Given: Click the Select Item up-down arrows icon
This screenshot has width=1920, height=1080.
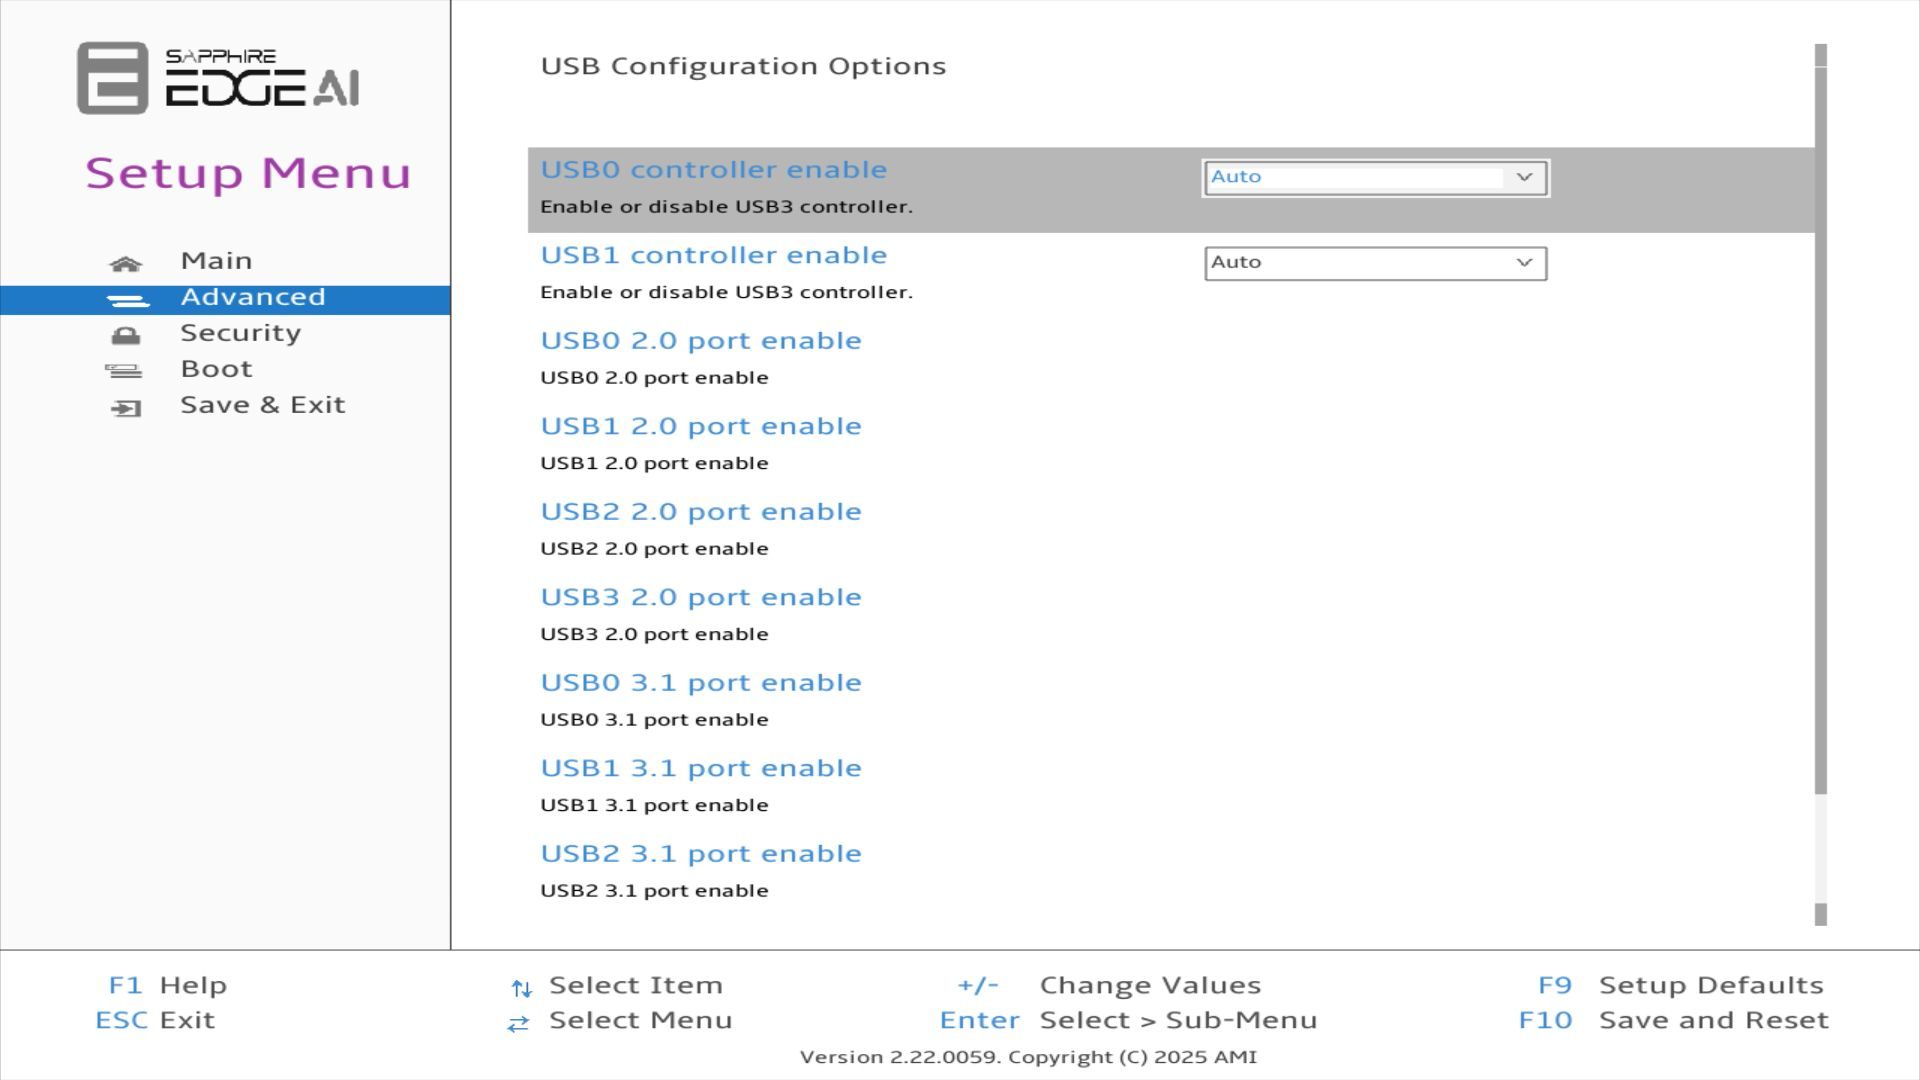Looking at the screenshot, I should [521, 988].
